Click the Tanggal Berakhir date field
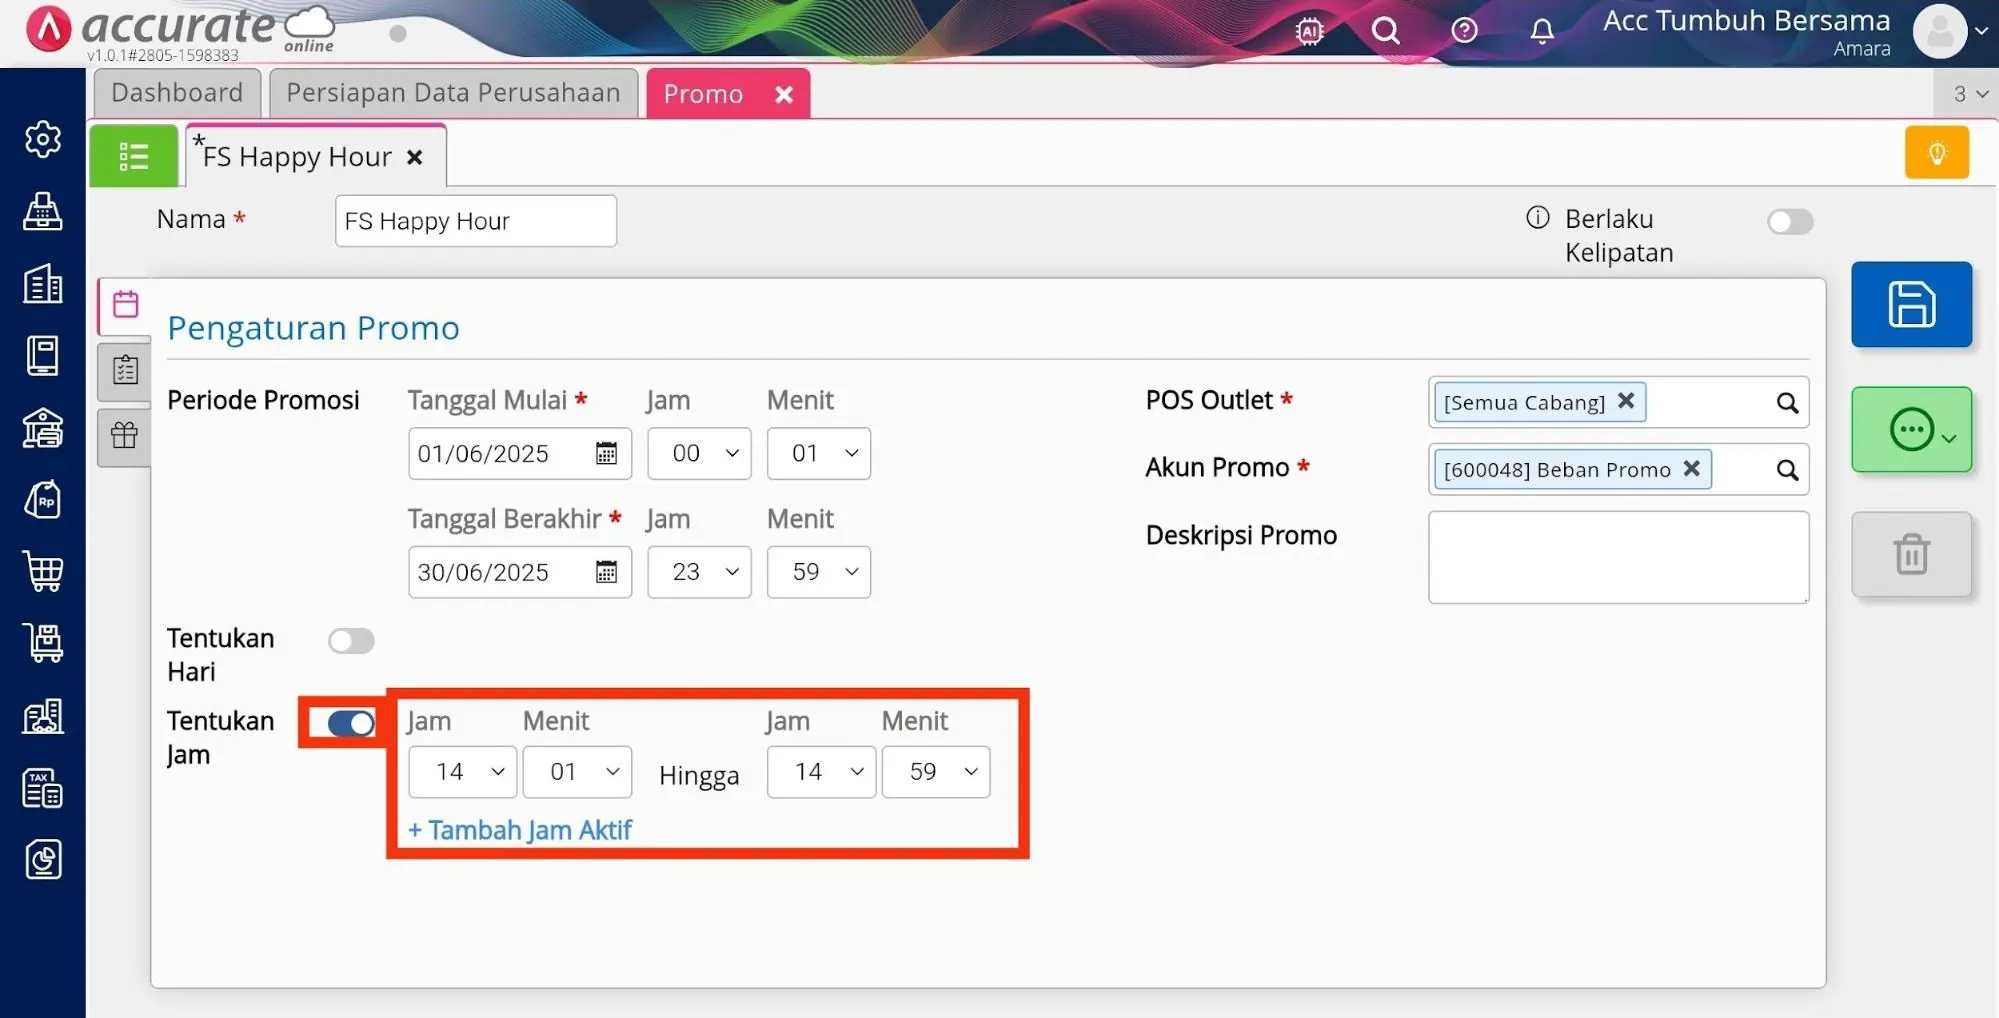 [520, 572]
